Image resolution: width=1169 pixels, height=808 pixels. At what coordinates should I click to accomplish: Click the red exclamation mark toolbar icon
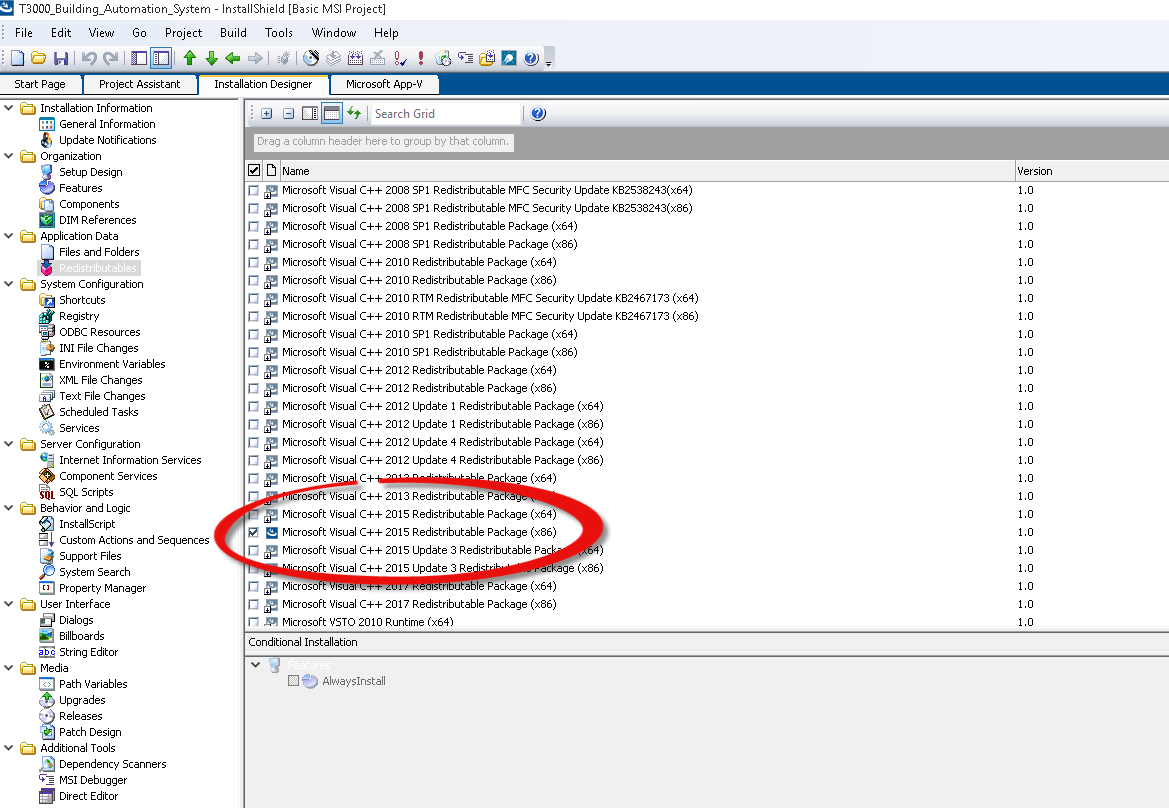pos(421,58)
